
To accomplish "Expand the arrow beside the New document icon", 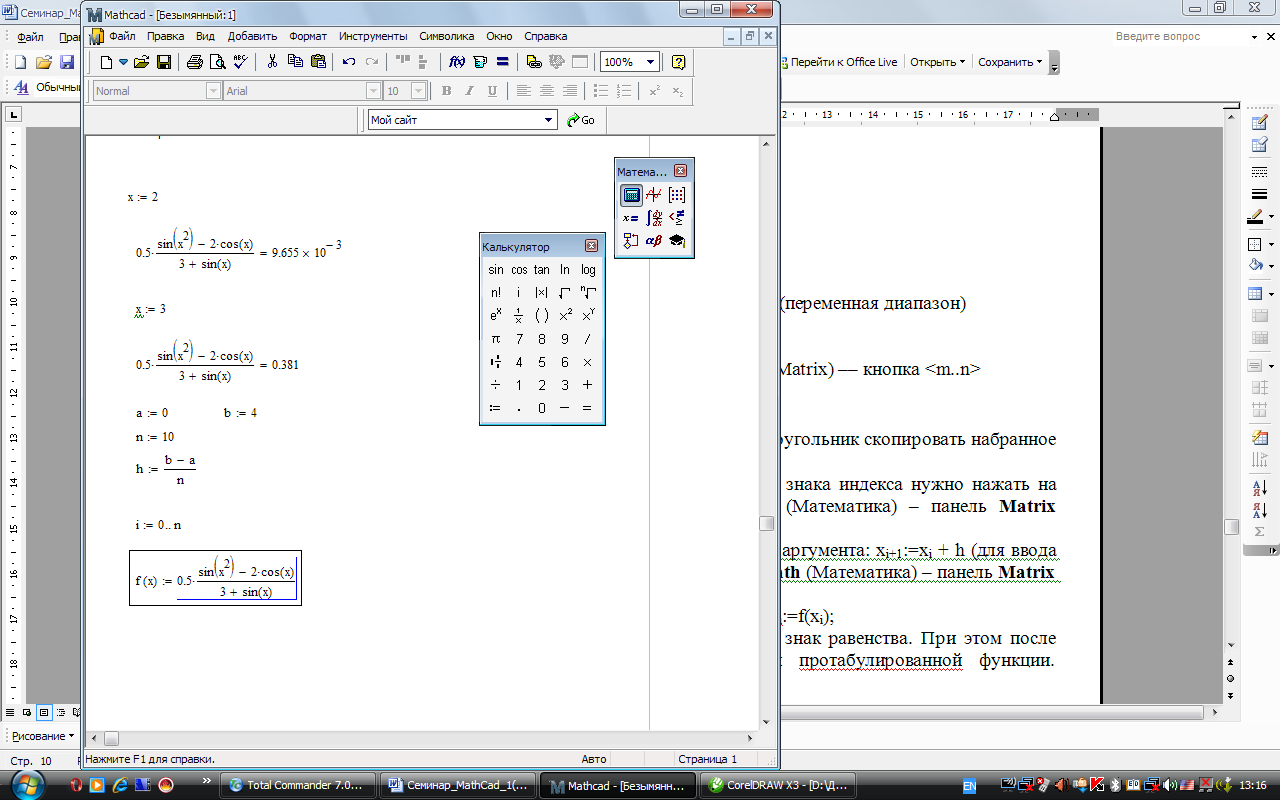I will tap(123, 62).
